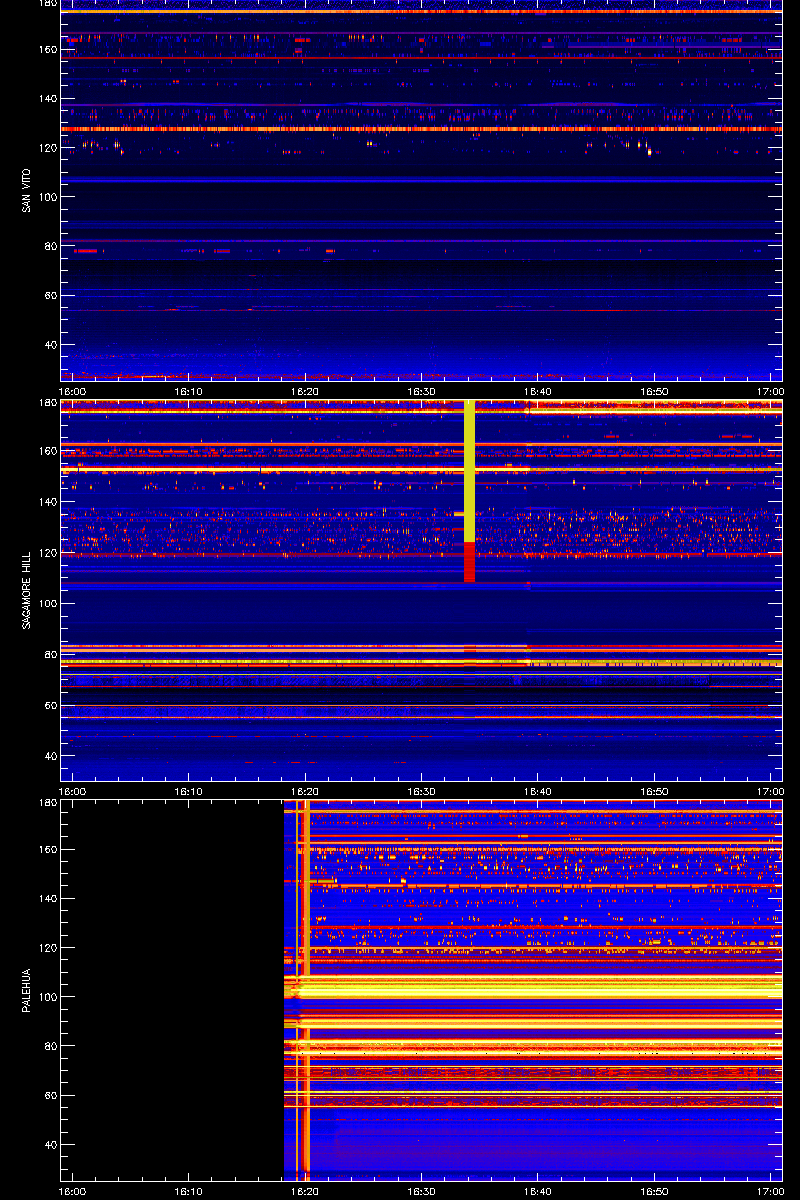The image size is (800, 1200).
Task: Click 16:30 under the Palehua panel
Action: 422,1192
